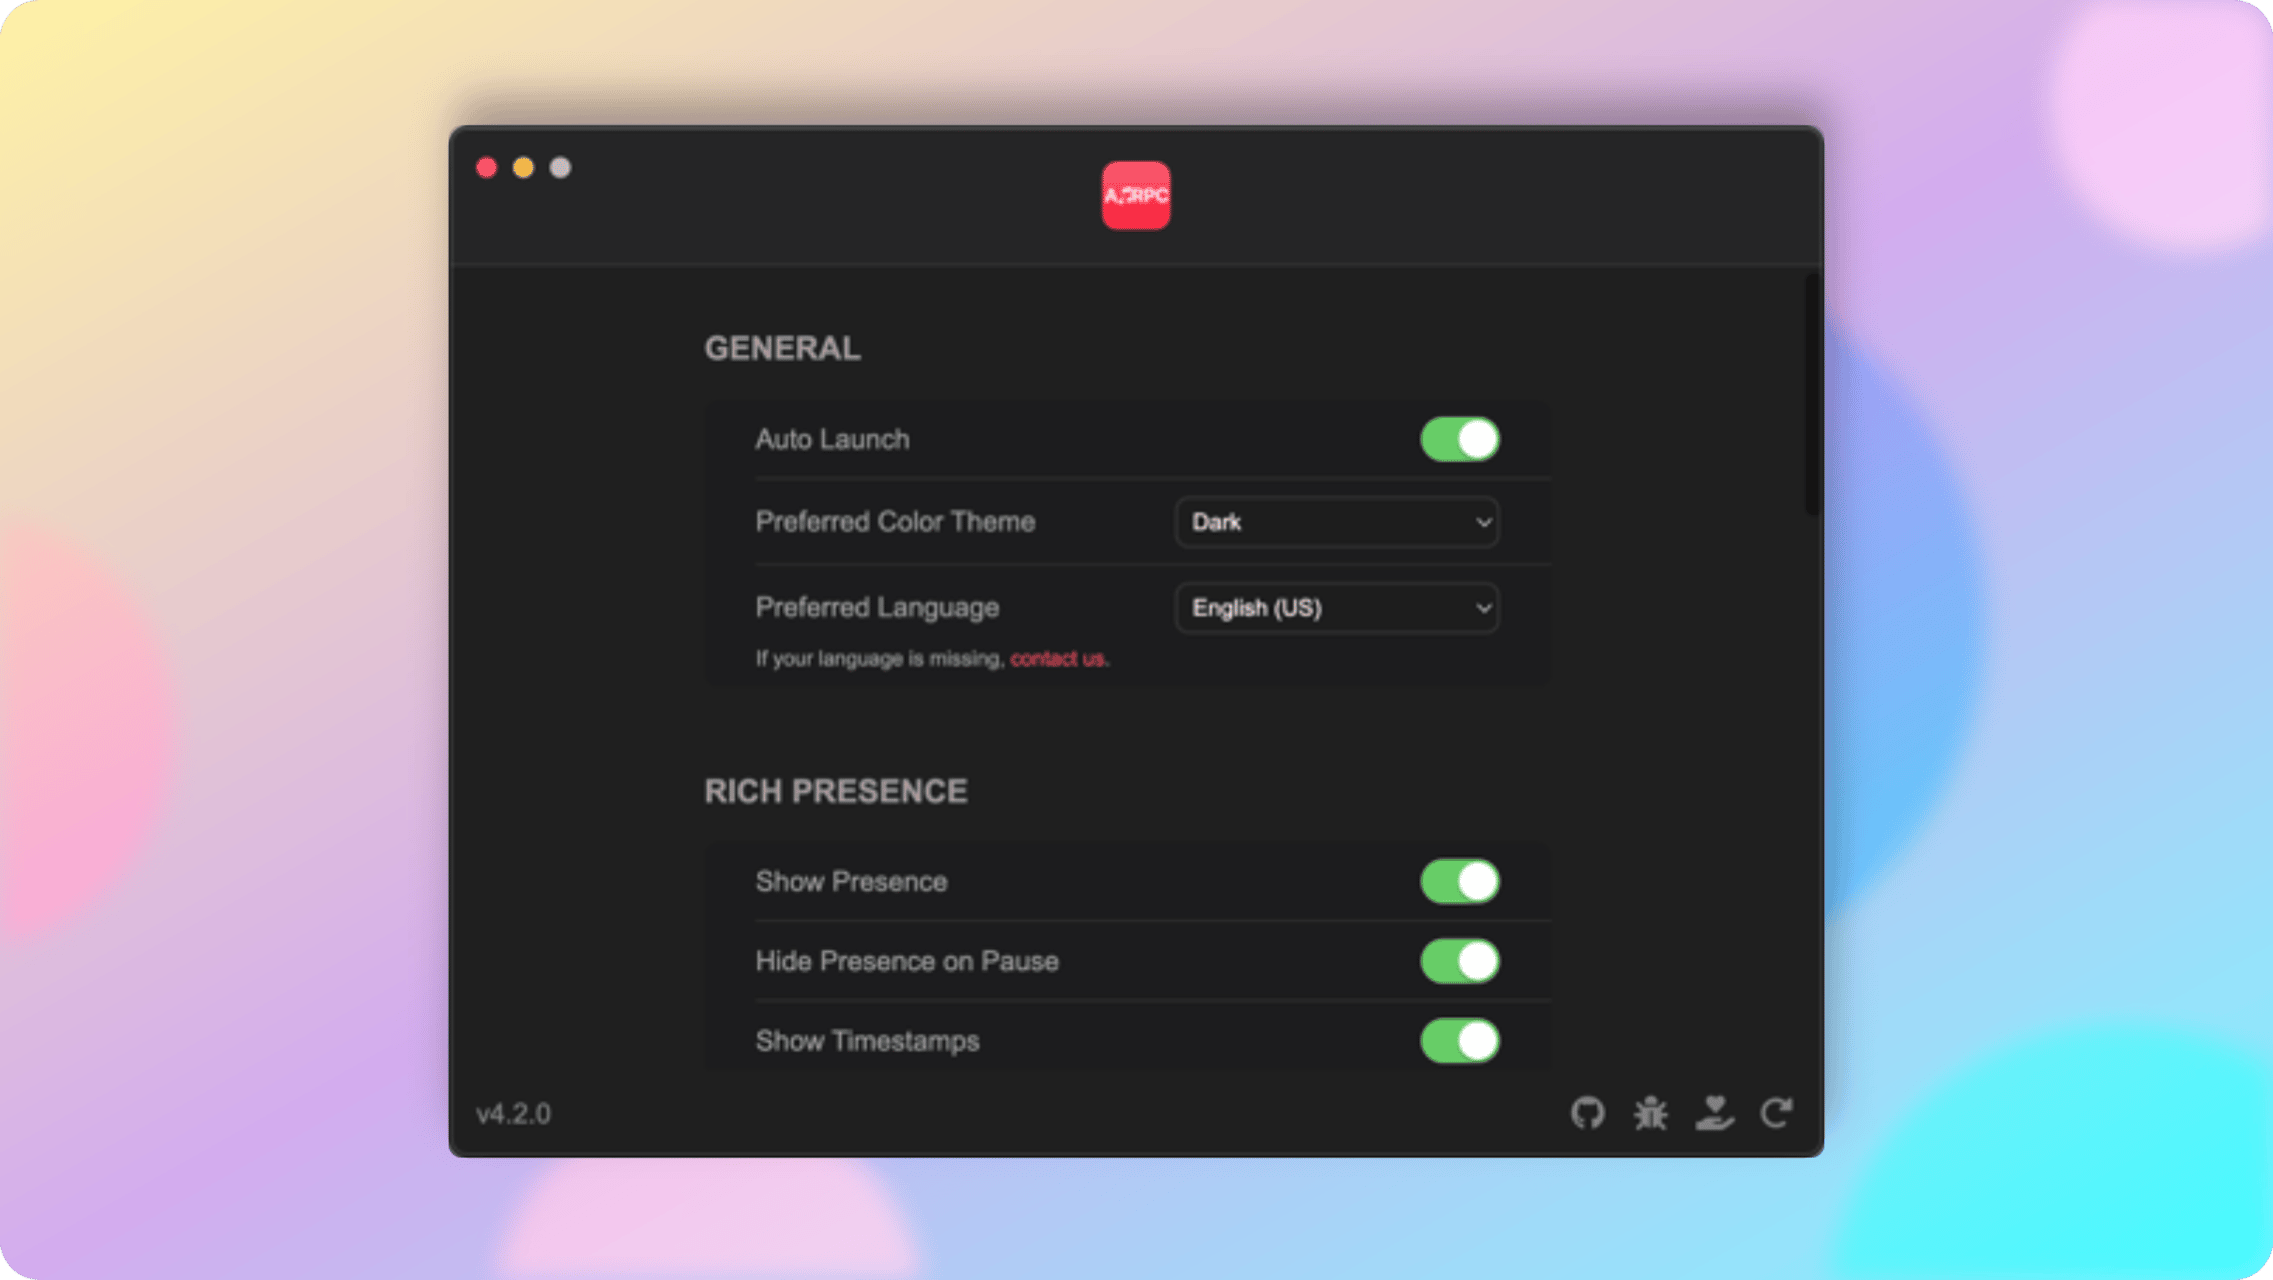Click the refresh/restart arrow icon
The width and height of the screenshot is (2273, 1280).
(x=1777, y=1113)
